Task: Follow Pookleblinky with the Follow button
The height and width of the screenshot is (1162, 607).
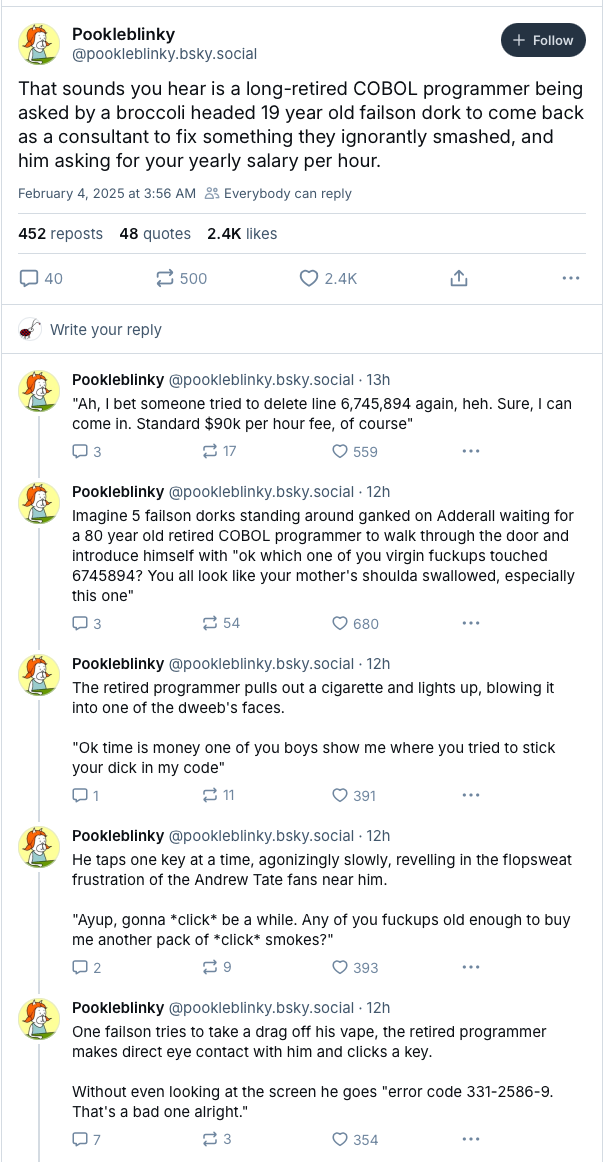Action: (542, 40)
